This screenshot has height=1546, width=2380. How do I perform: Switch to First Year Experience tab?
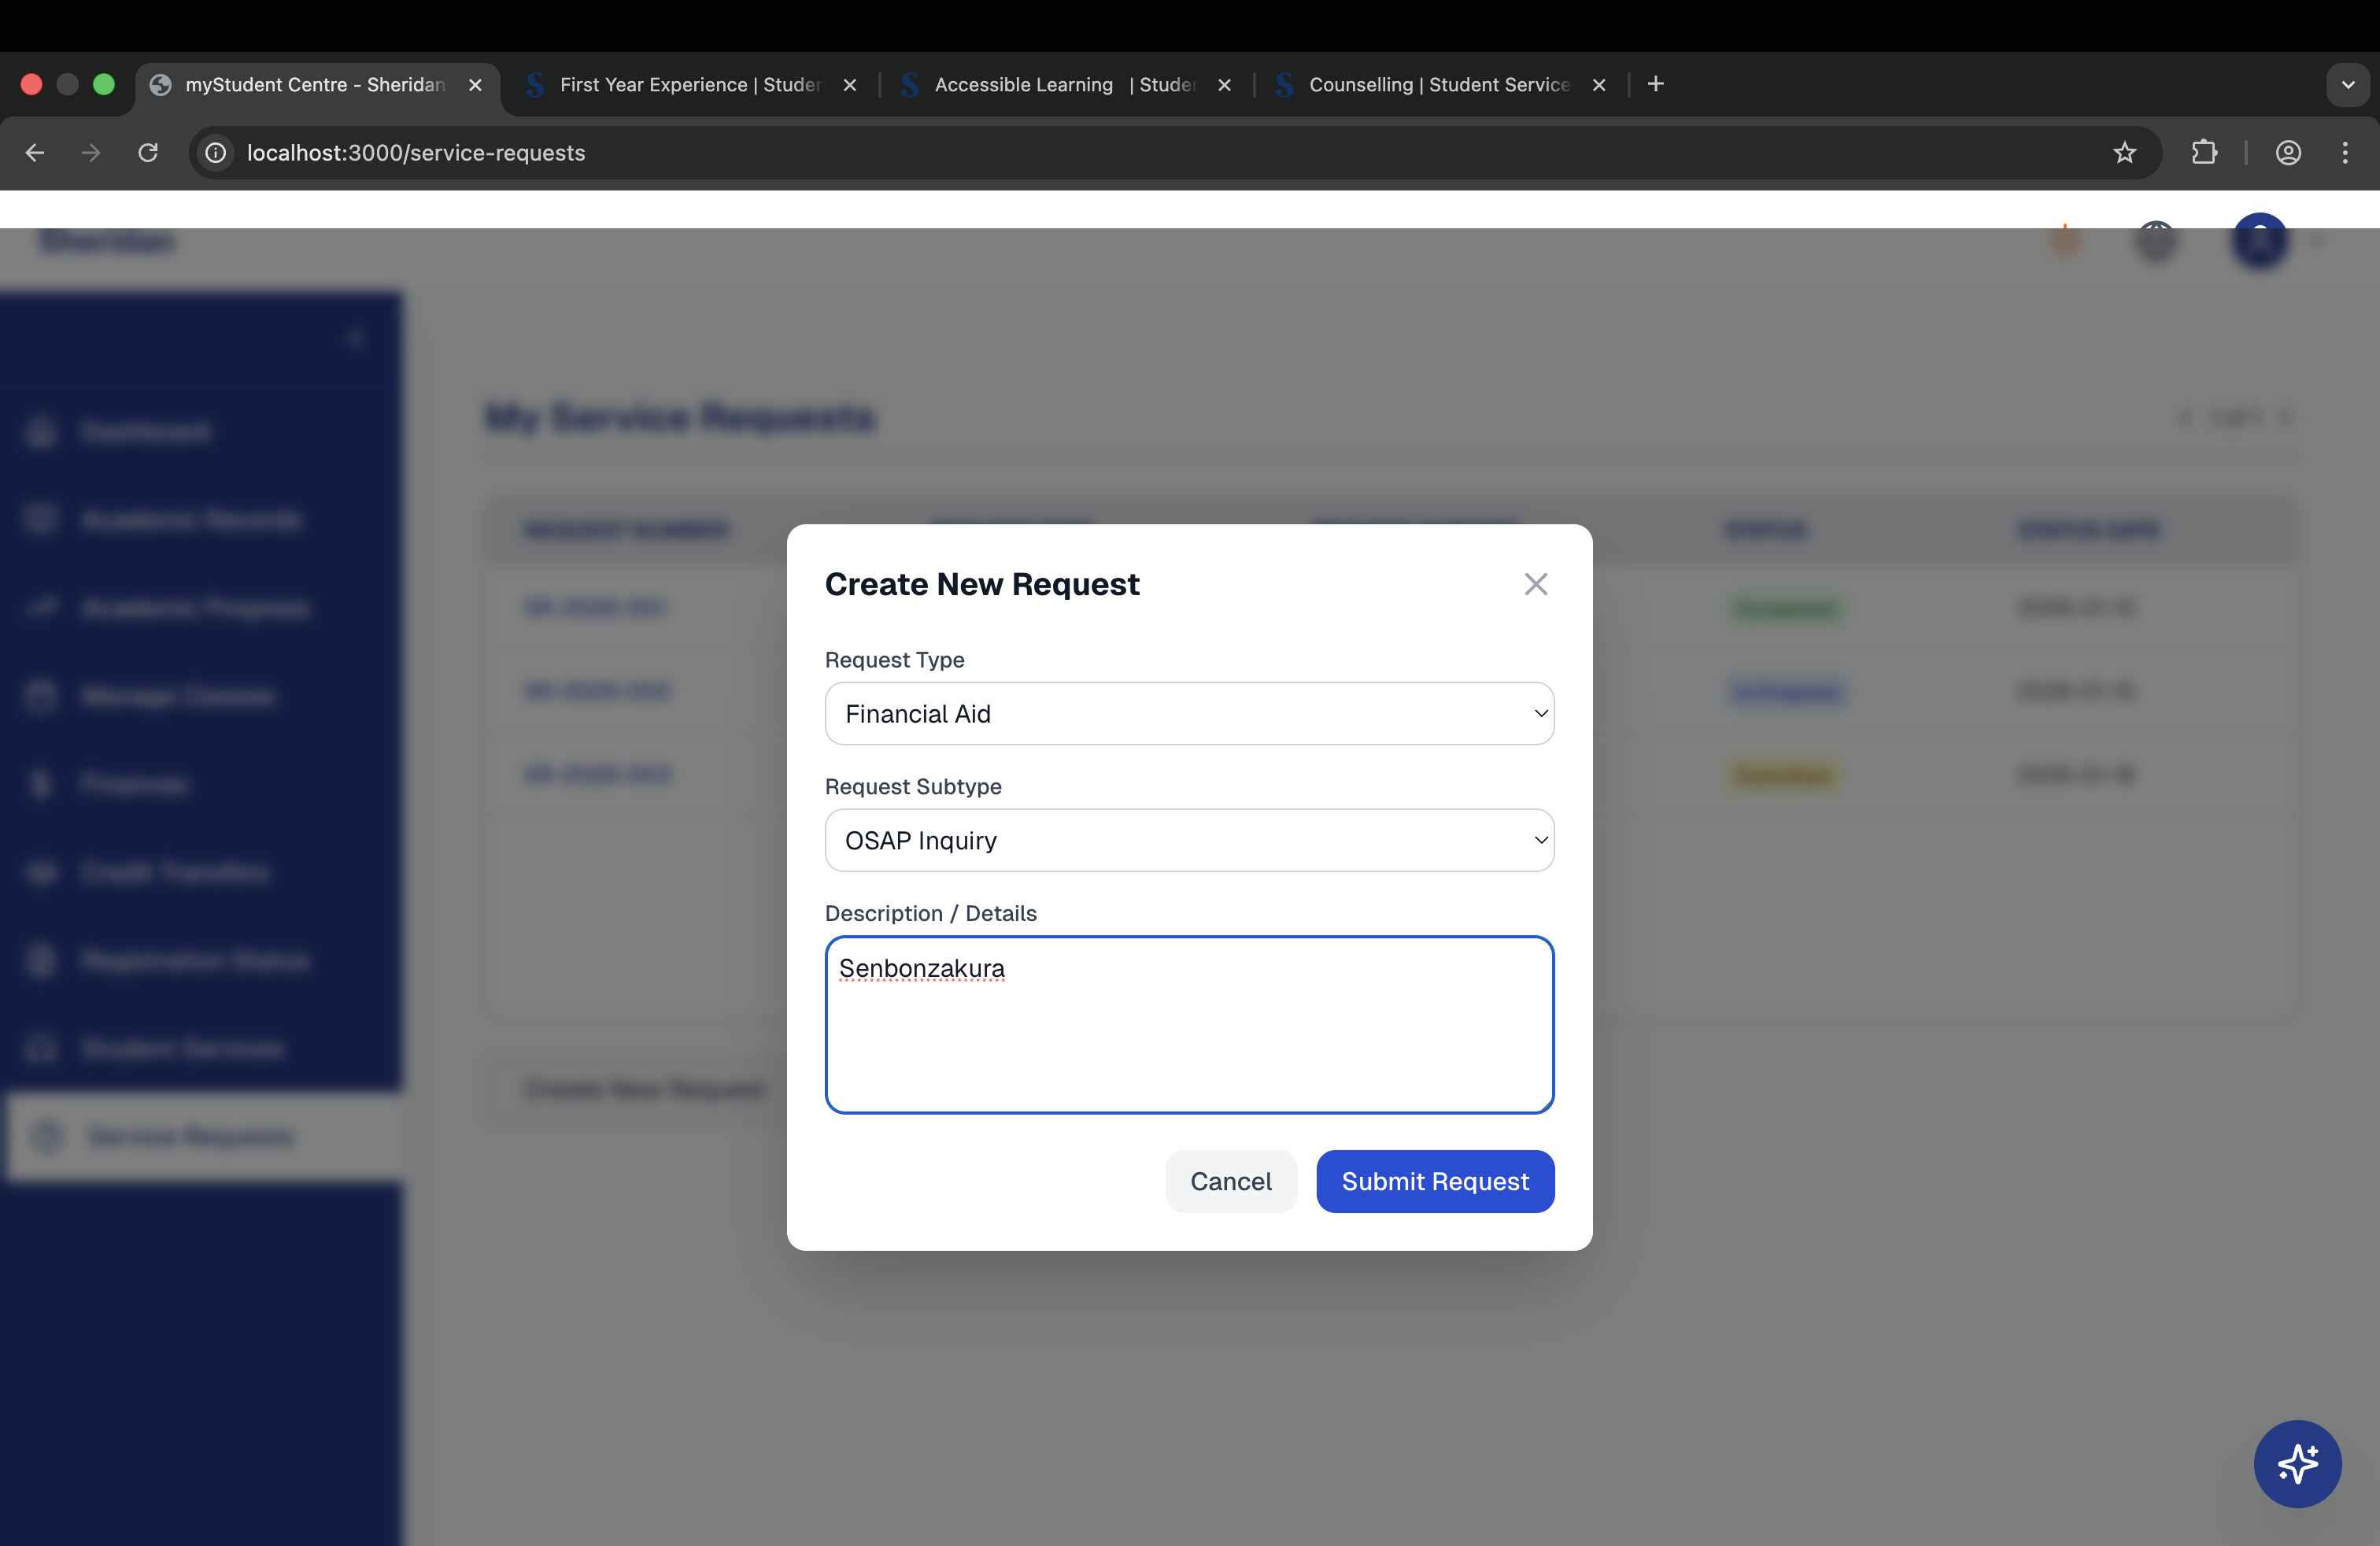[689, 85]
